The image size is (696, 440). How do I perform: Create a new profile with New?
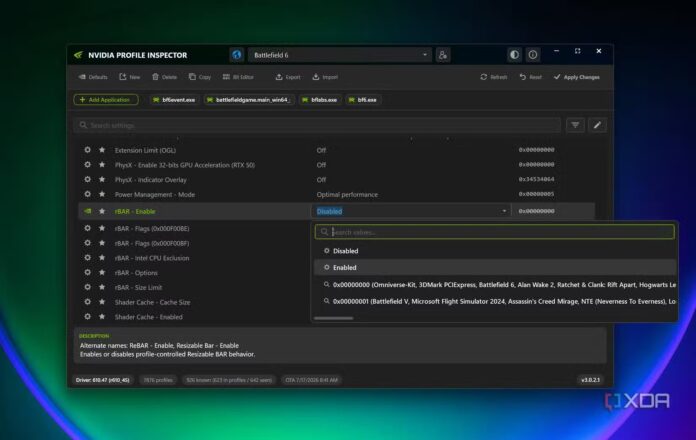(130, 77)
